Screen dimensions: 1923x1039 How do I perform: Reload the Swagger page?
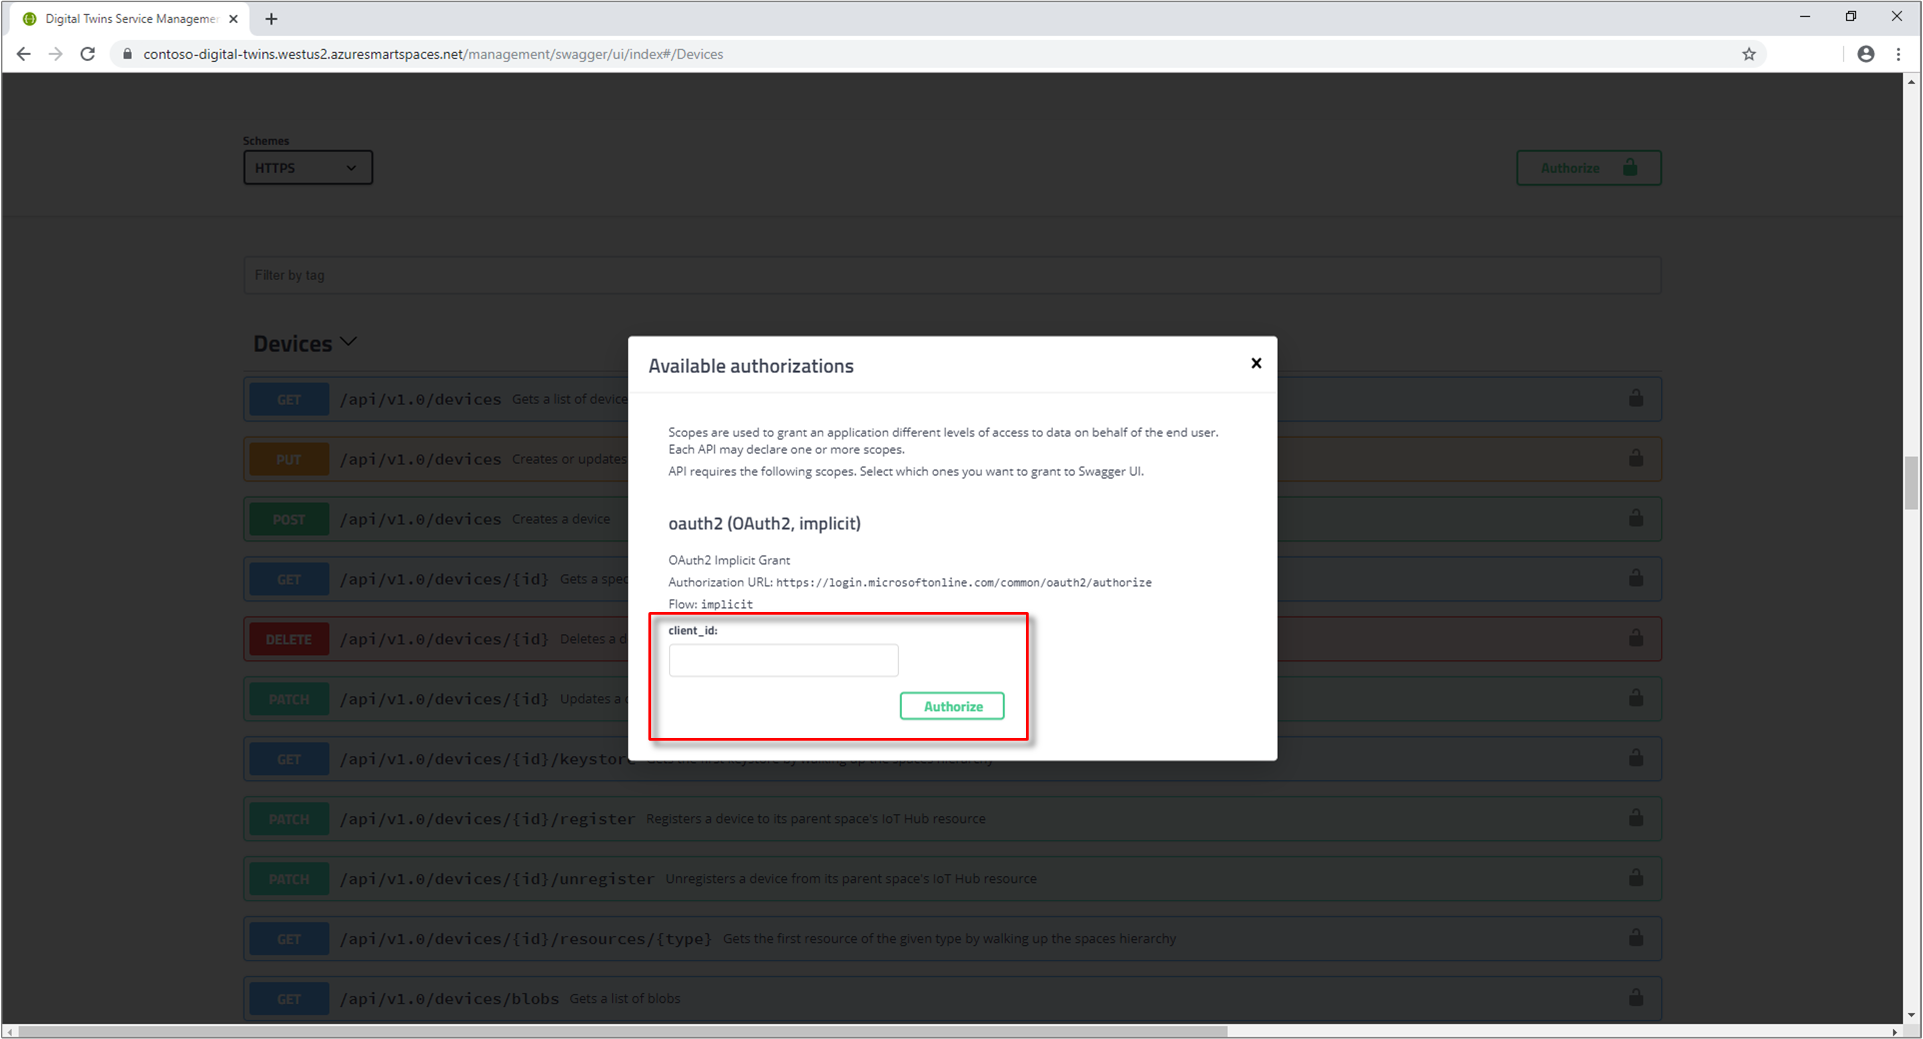88,54
